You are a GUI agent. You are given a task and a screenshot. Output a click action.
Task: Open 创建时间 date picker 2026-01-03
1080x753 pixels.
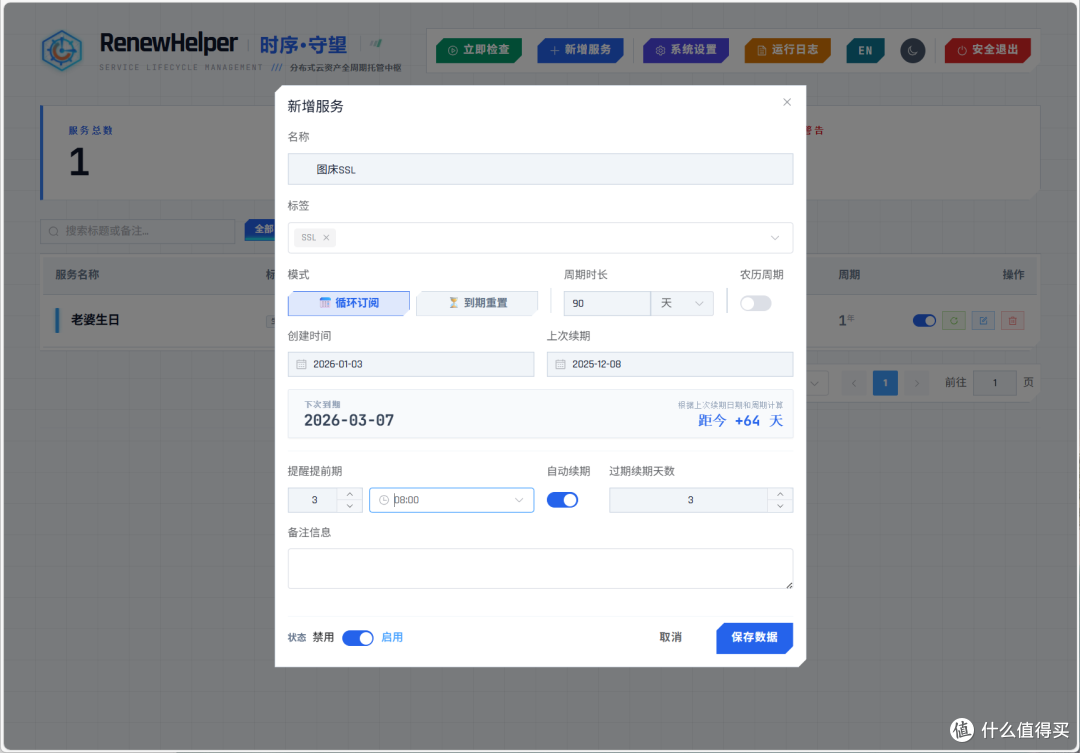coord(411,364)
